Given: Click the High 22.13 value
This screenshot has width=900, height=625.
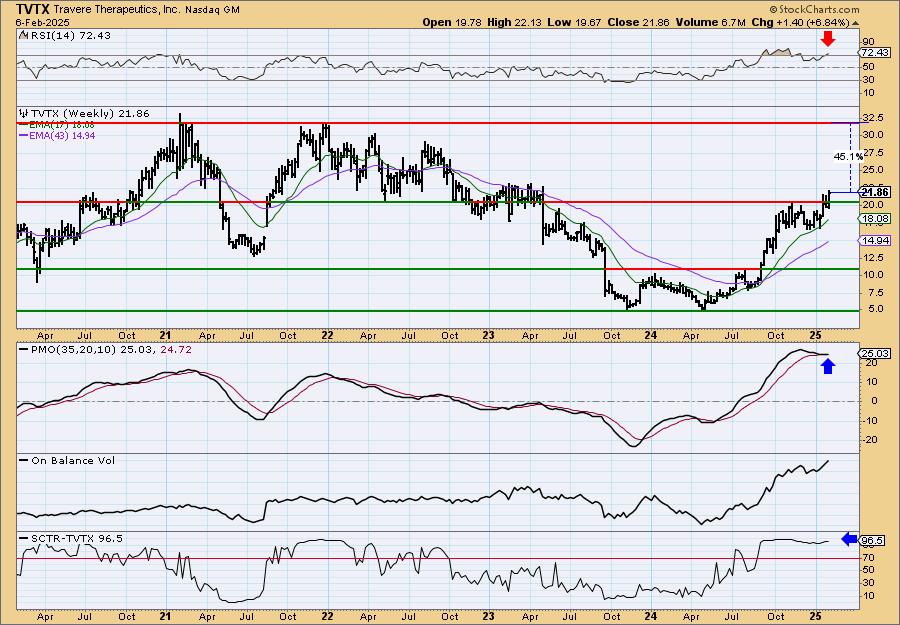Looking at the screenshot, I should coord(515,22).
